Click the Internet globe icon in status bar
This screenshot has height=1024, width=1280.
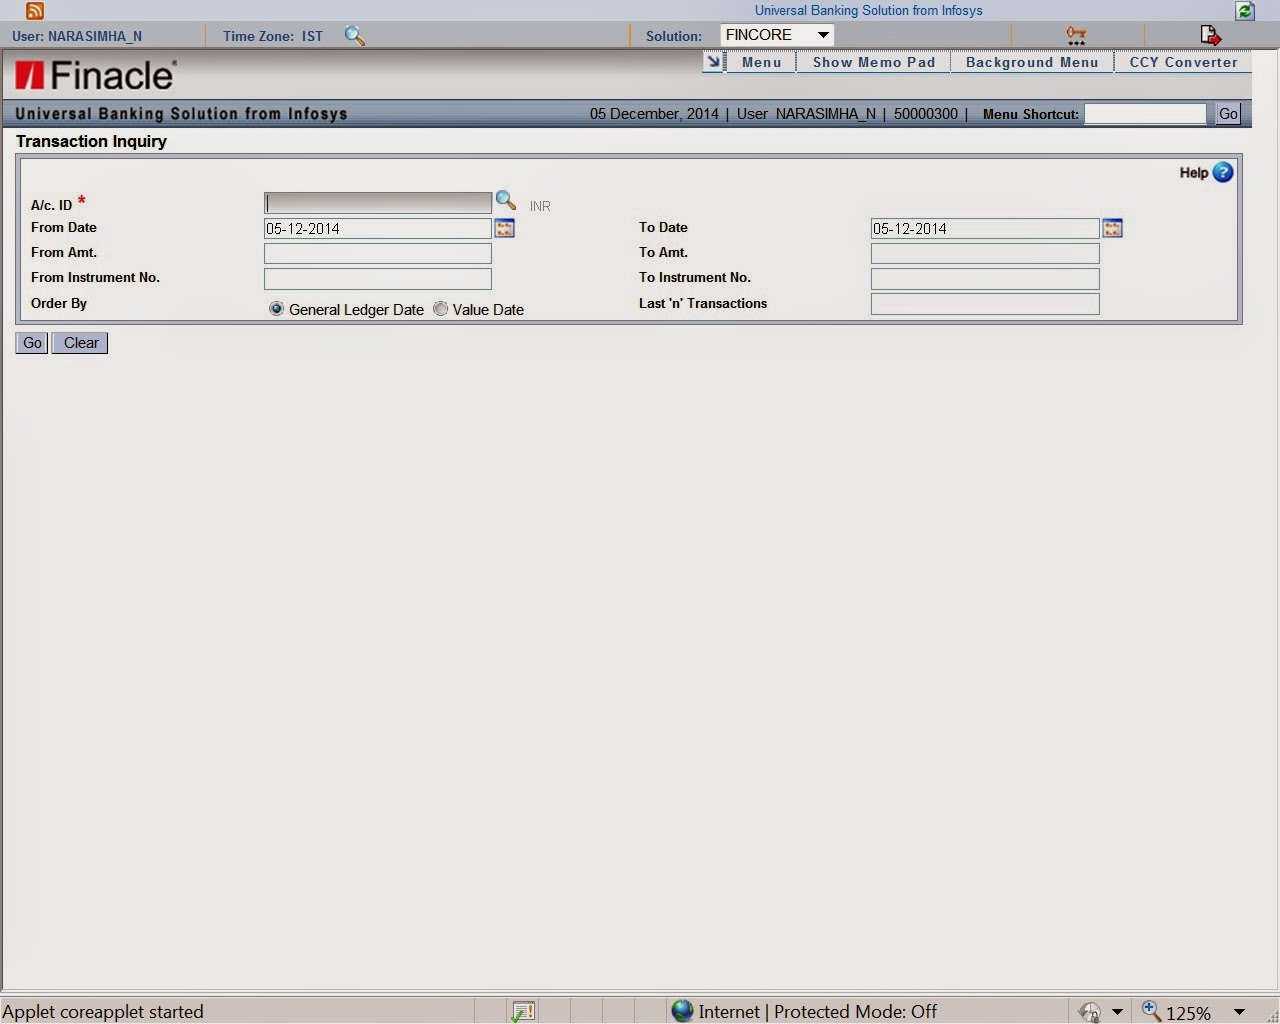click(683, 1011)
